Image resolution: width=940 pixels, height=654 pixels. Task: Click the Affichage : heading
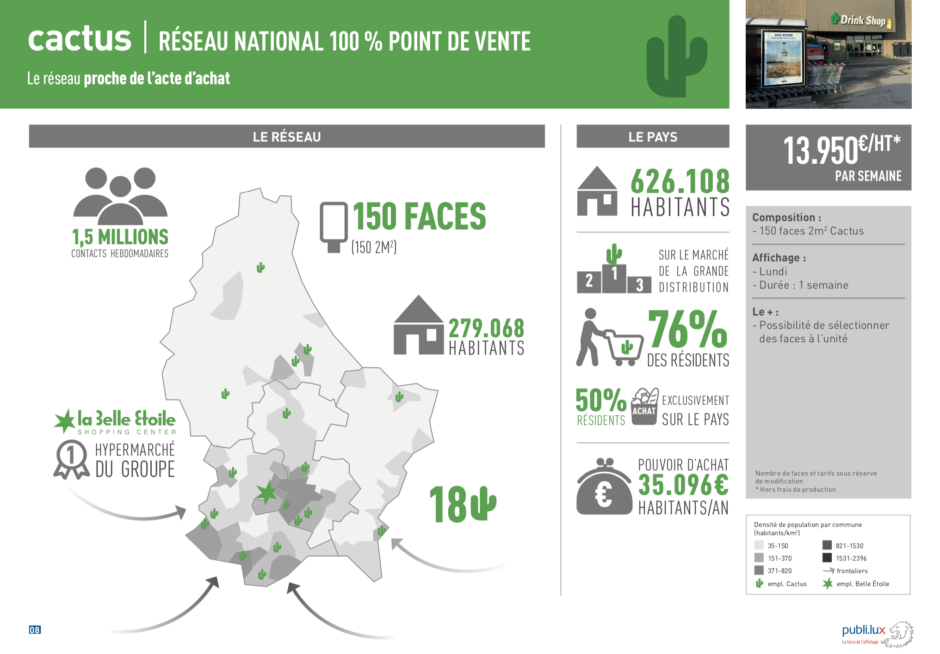click(779, 258)
